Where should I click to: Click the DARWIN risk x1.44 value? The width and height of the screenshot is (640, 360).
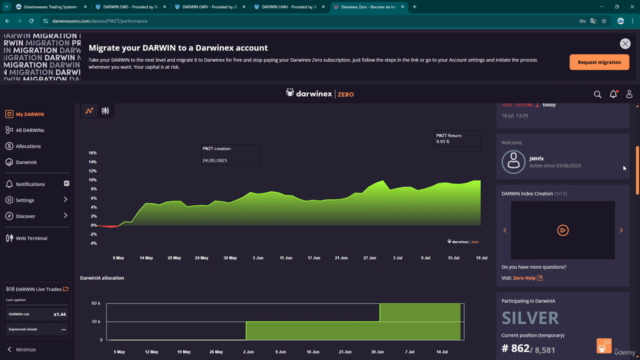click(x=60, y=314)
